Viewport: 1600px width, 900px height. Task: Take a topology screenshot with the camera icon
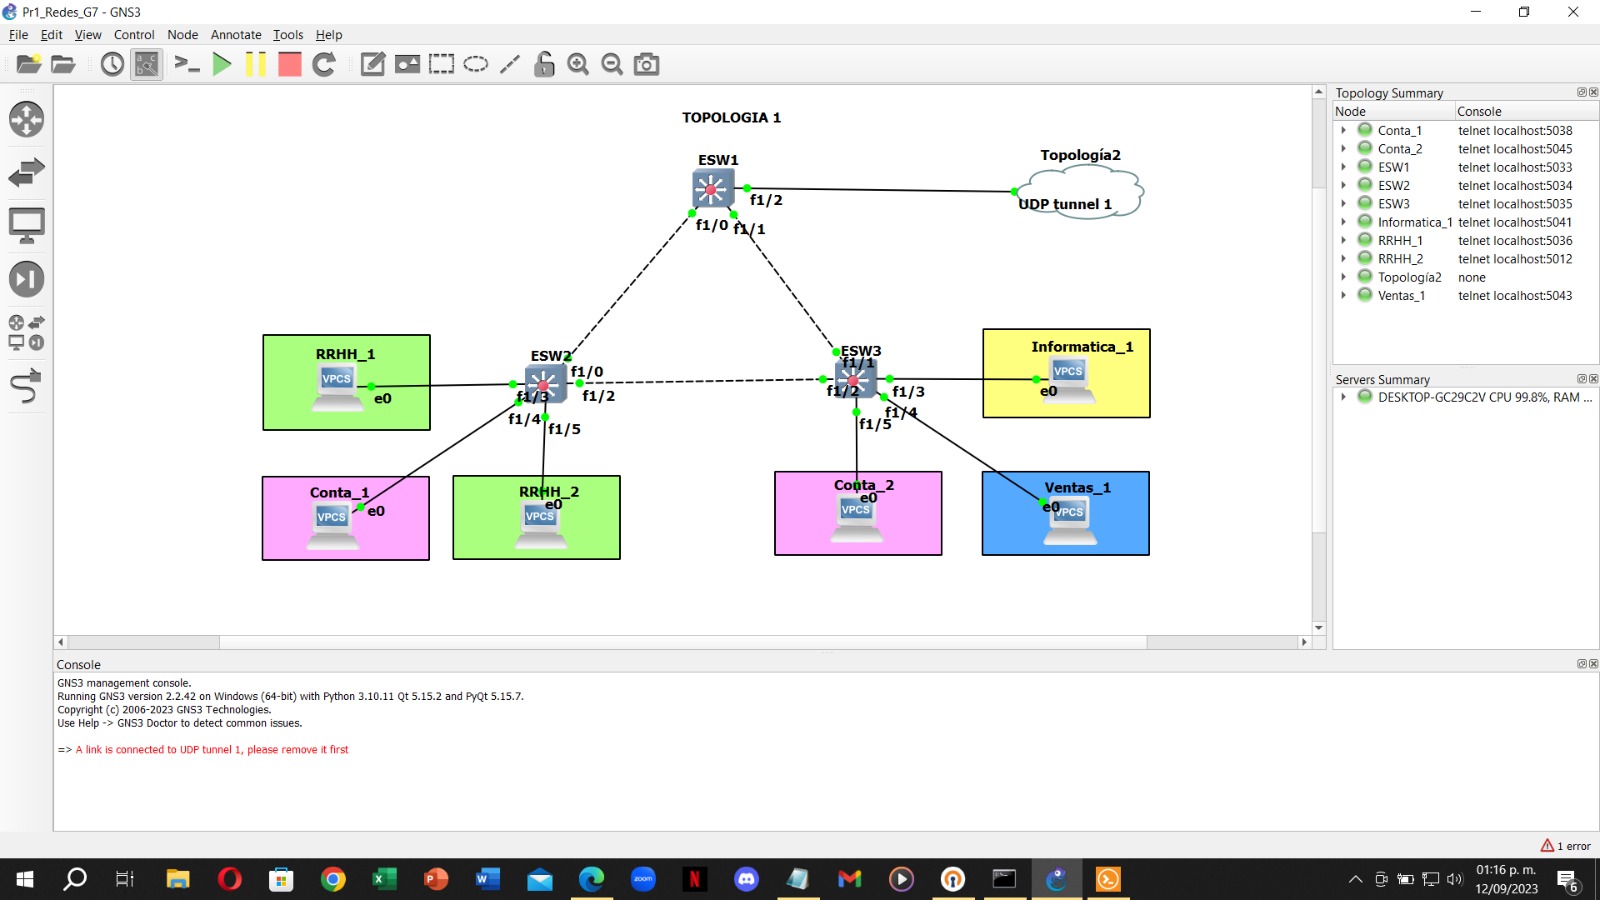[647, 63]
